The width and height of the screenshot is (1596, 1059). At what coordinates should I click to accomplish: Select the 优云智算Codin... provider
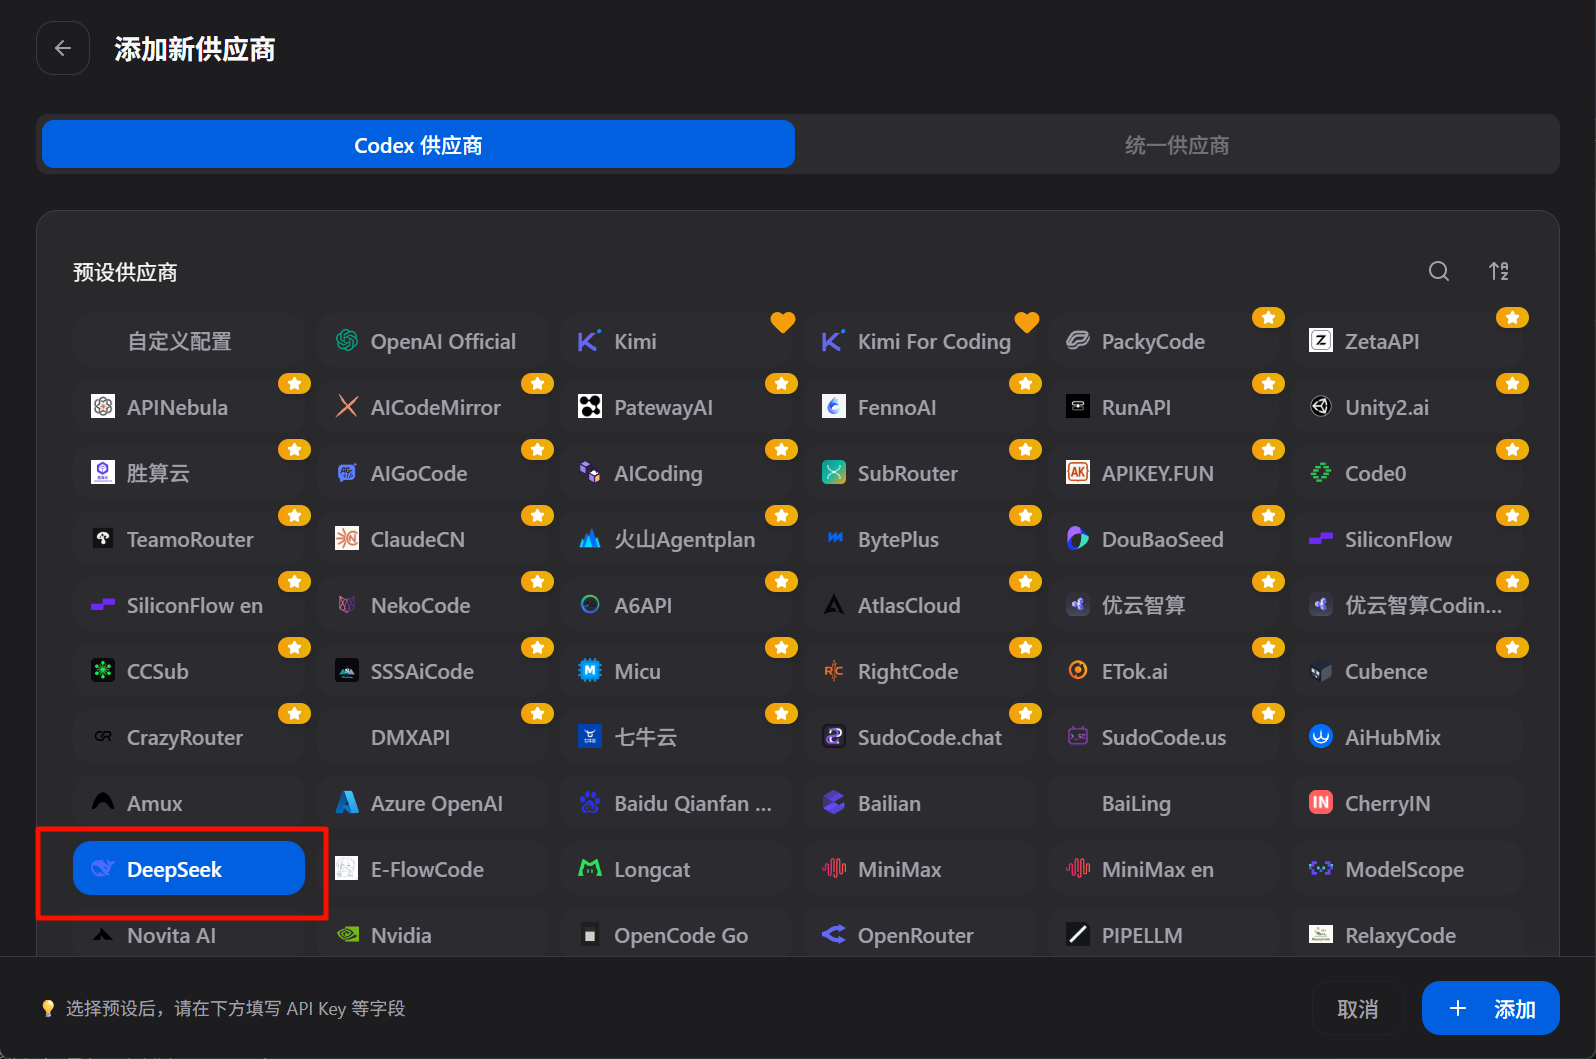tap(1407, 606)
